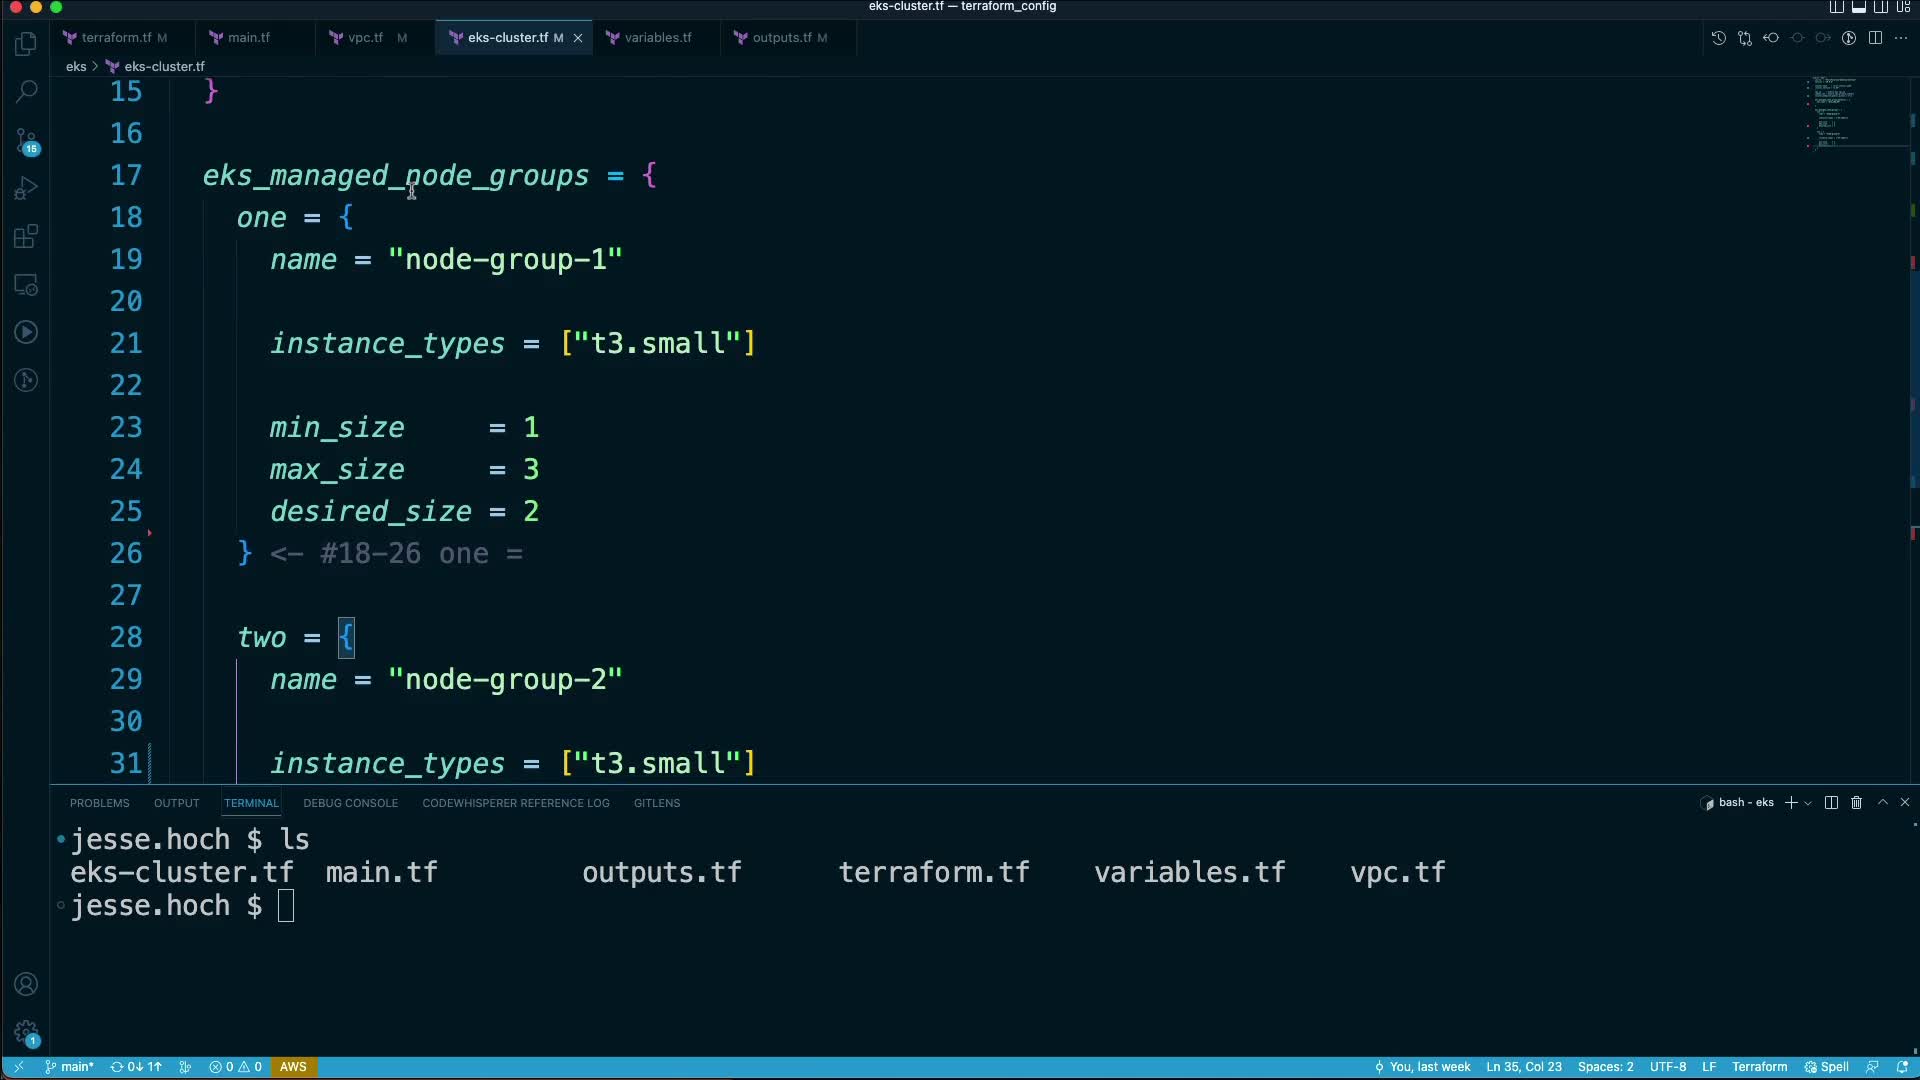
Task: Switch to the PROBLEMS panel tab
Action: [99, 803]
